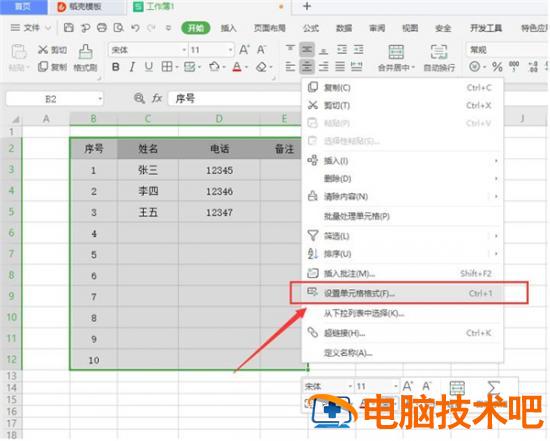This screenshot has width=550, height=441.
Task: Toggle Bold formatting
Action: pyautogui.click(x=115, y=67)
